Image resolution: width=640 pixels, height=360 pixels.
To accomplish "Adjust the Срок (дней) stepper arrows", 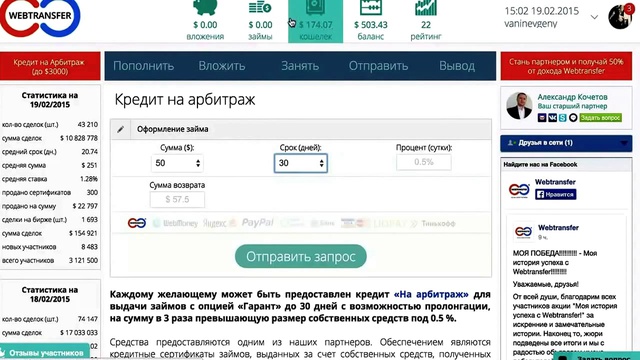I will (322, 163).
